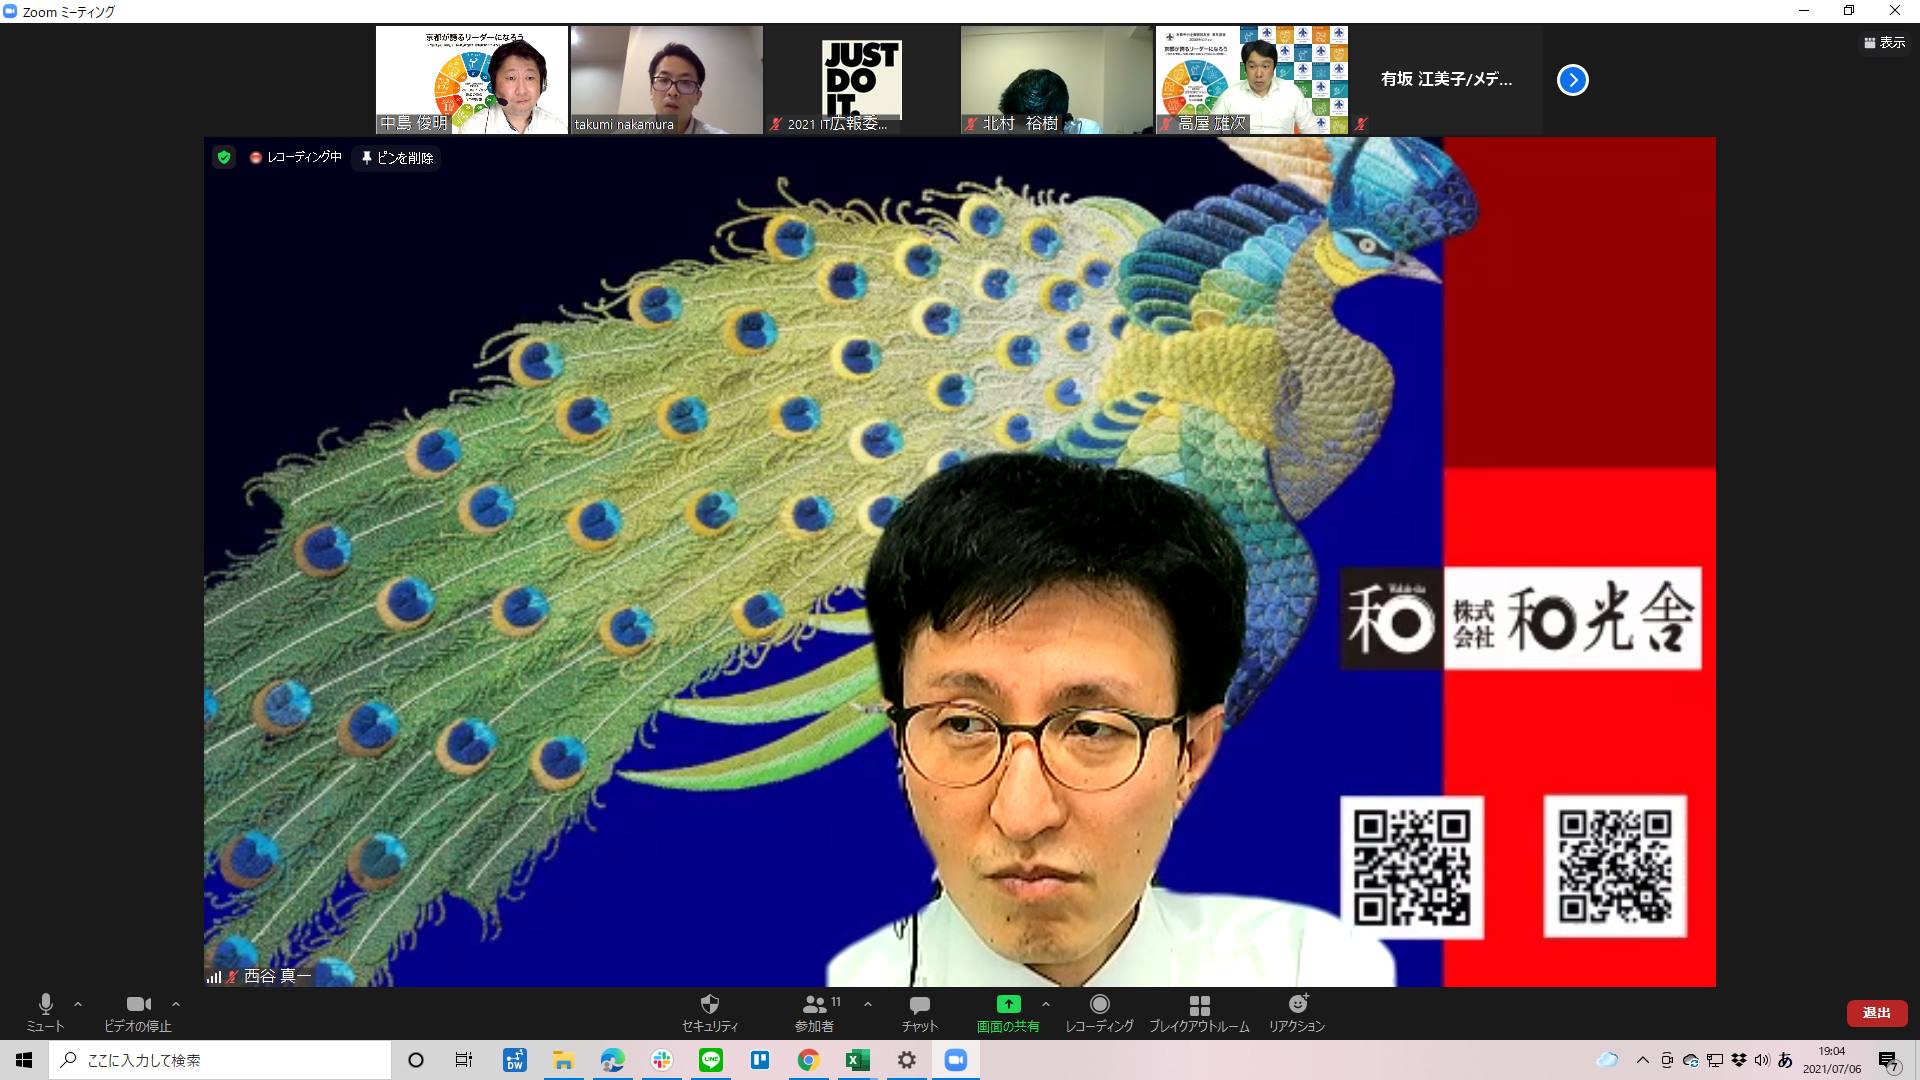Open the Participants (参加者) panel
The height and width of the screenshot is (1080, 1920).
815,1012
